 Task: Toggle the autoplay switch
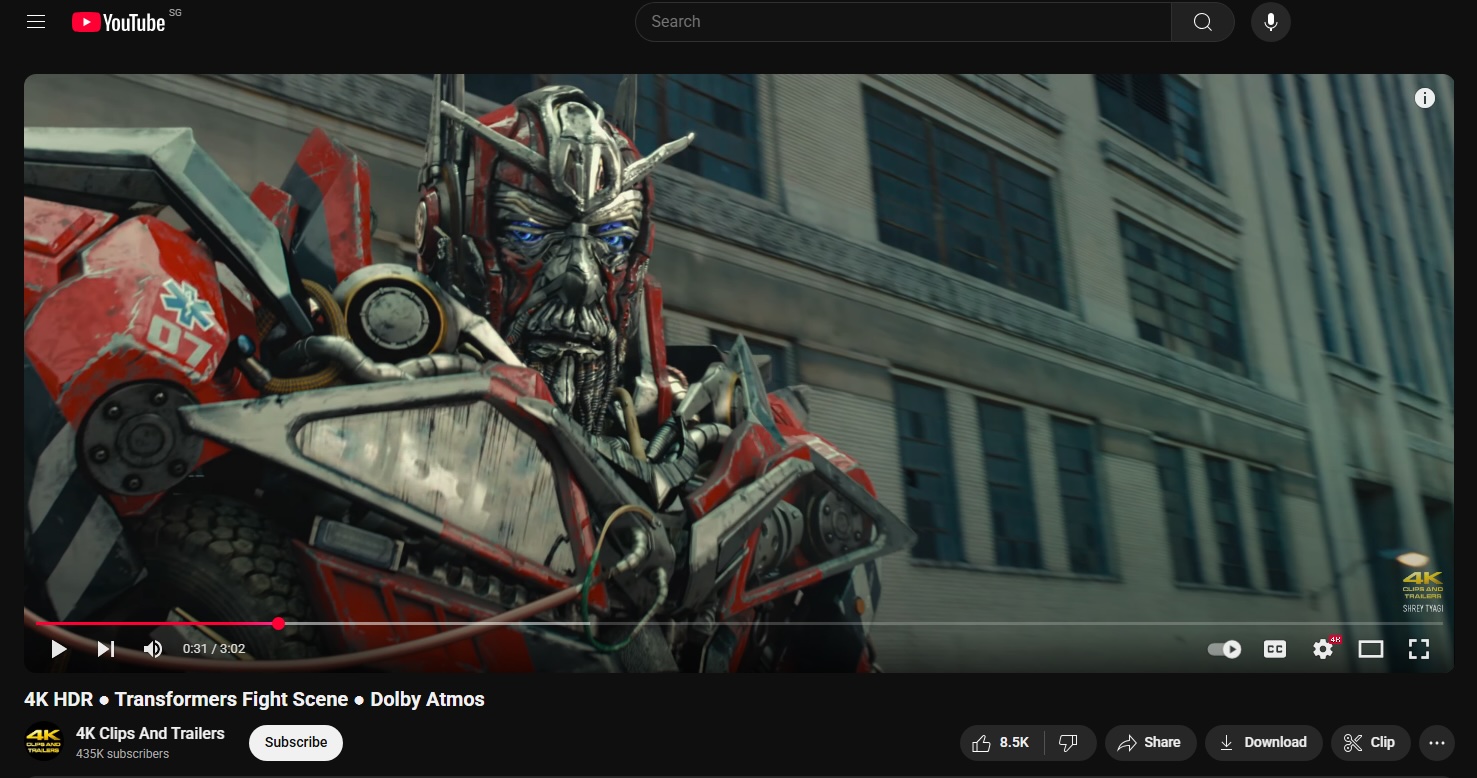coord(1225,649)
